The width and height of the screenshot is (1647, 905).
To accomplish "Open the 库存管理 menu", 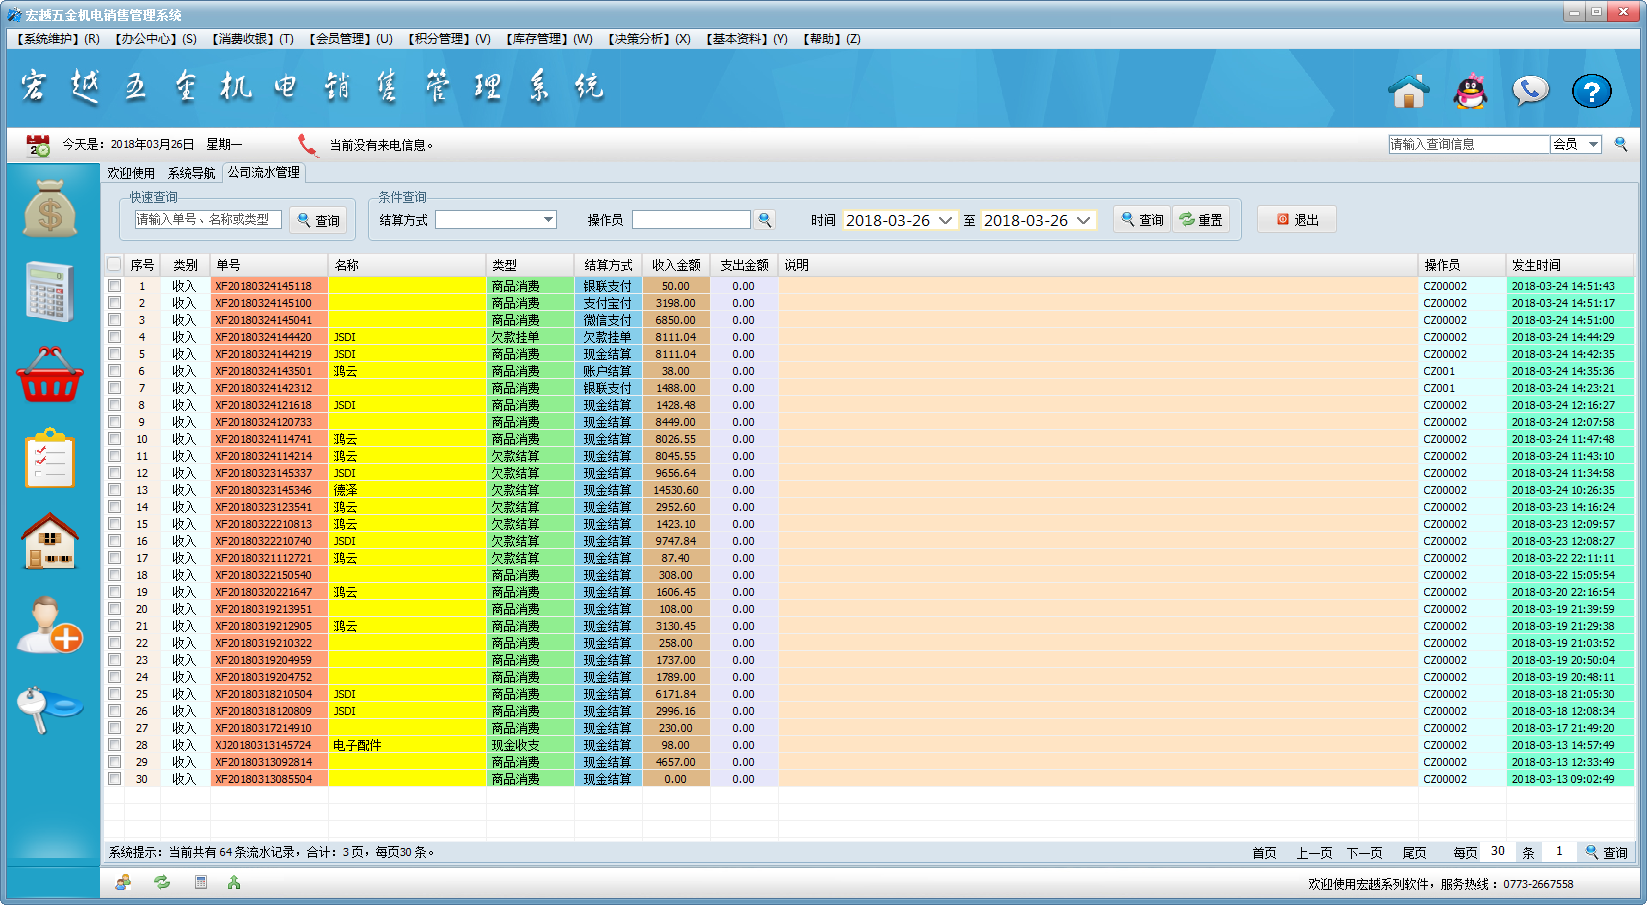I will 549,39.
